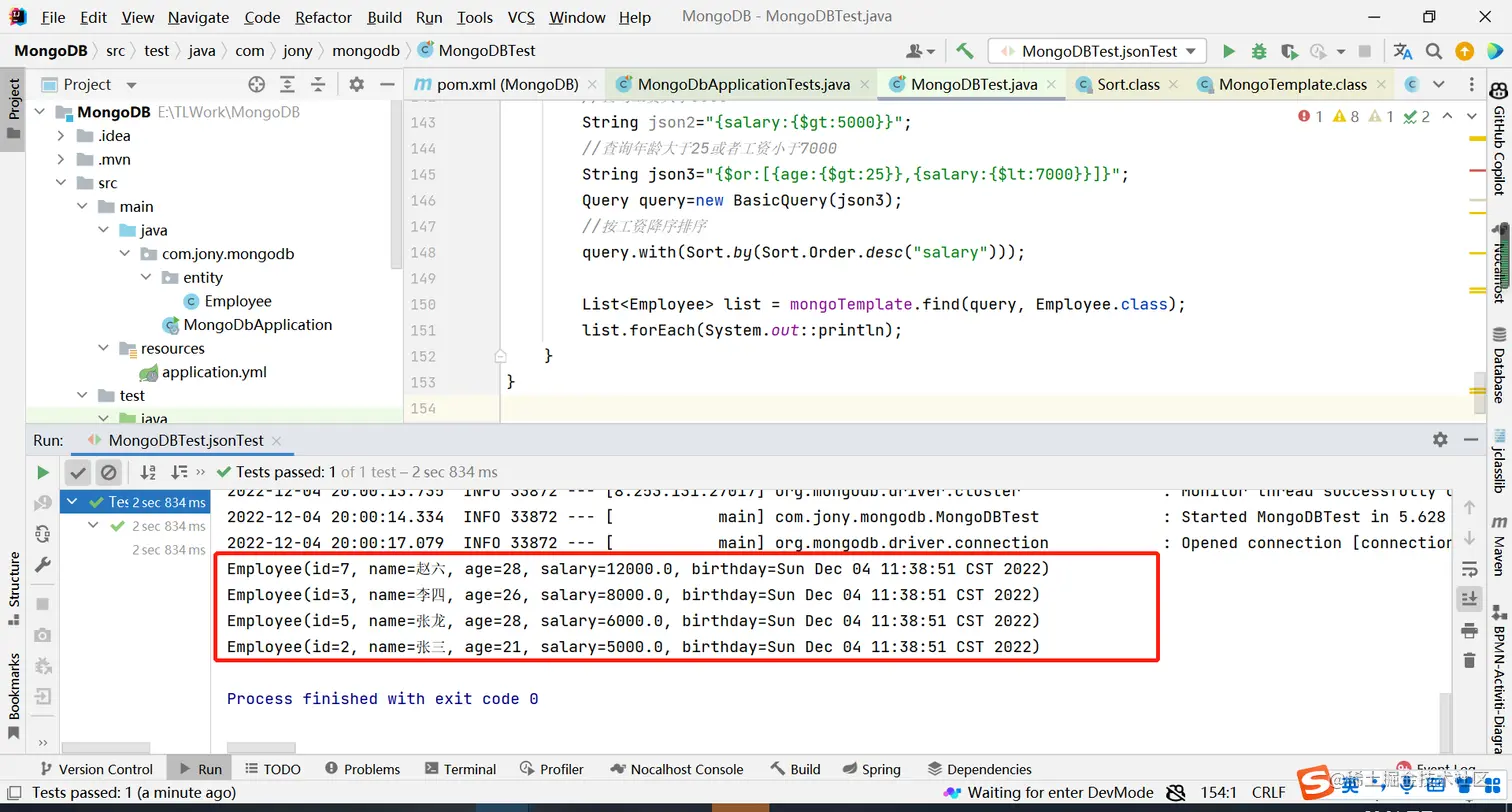The image size is (1512, 812).
Task: Switch to Sort.class tab
Action: 1128,85
